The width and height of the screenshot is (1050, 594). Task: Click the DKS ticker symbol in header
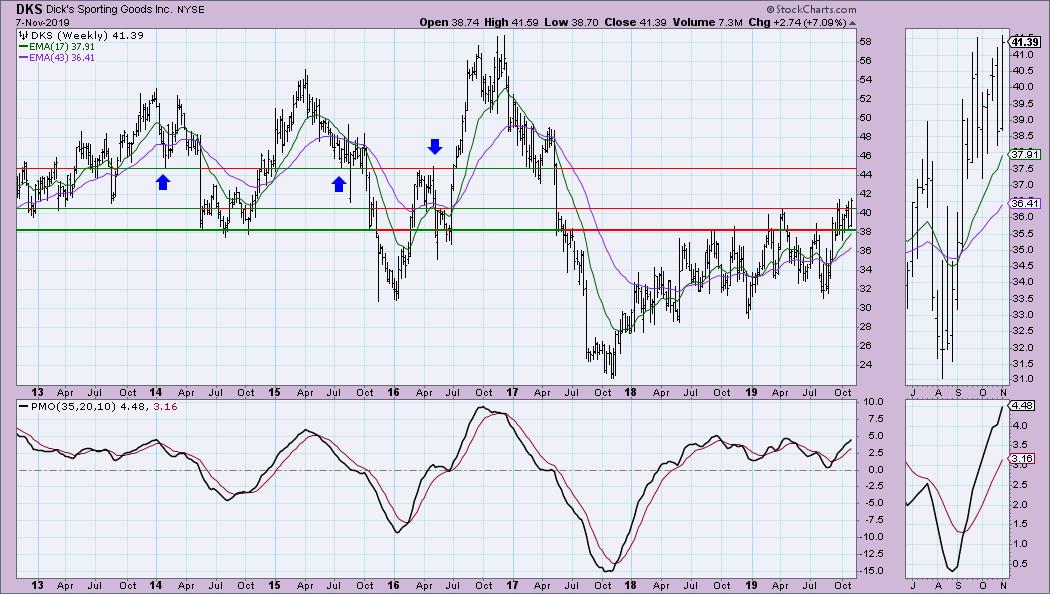(x=29, y=9)
